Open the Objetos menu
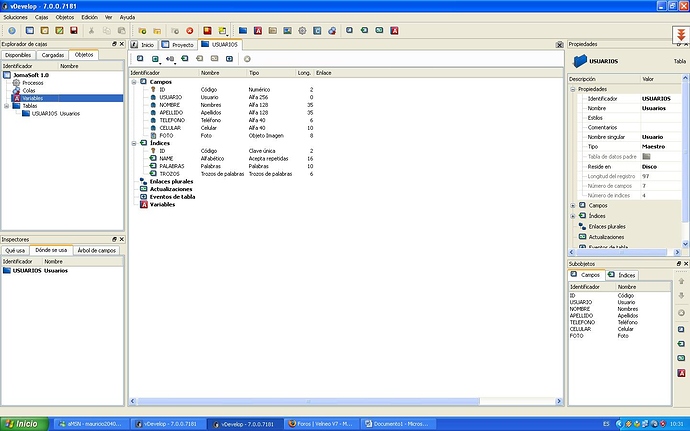Viewport: 690px width, 431px height. coord(65,17)
